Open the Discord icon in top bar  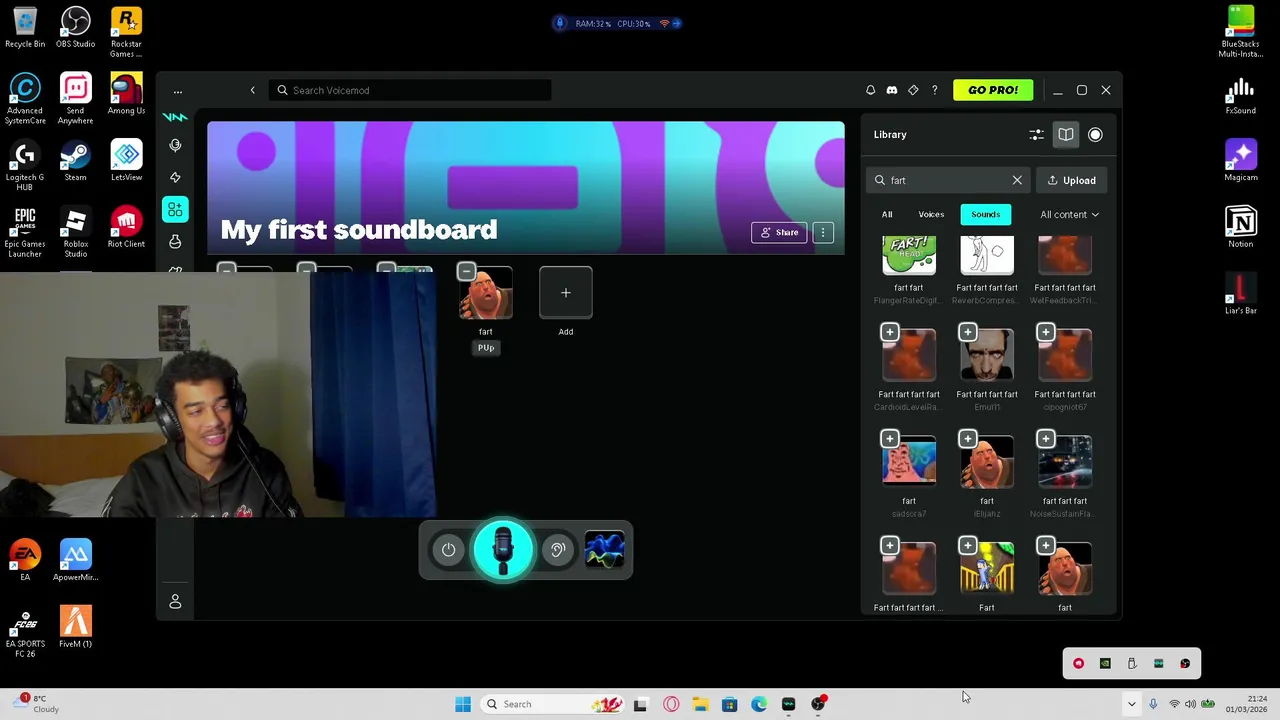pyautogui.click(x=892, y=90)
